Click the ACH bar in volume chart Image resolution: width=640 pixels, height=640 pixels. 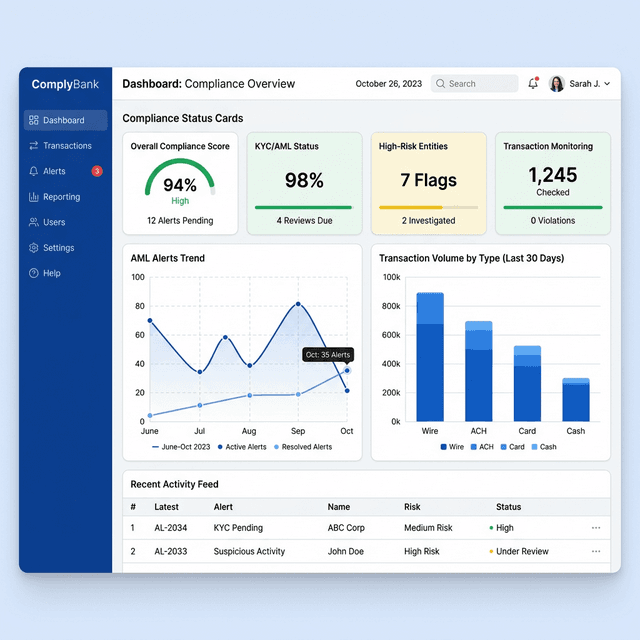pyautogui.click(x=478, y=371)
